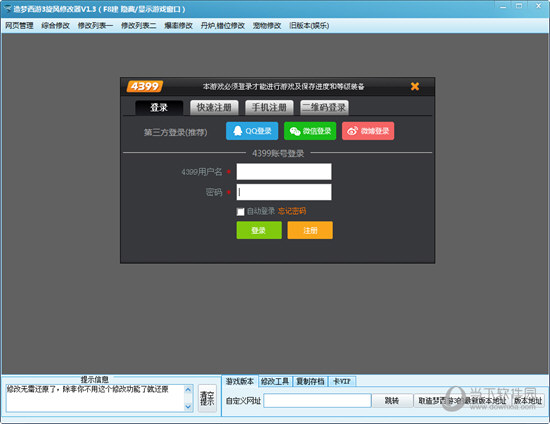Maximize the 造梦西游3旋风修改器 window

519,6
